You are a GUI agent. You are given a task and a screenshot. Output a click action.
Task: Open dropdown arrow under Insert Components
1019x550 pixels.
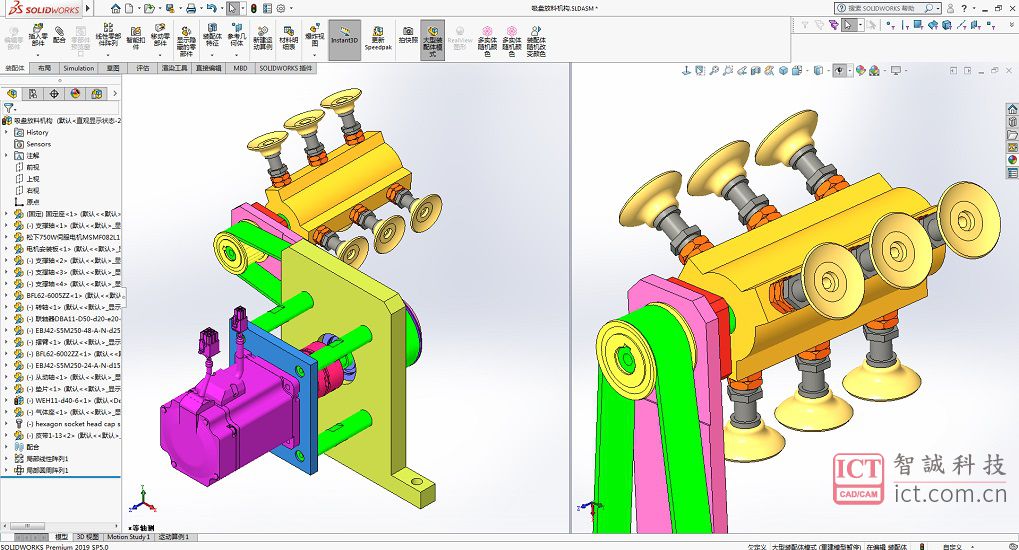(x=38, y=55)
